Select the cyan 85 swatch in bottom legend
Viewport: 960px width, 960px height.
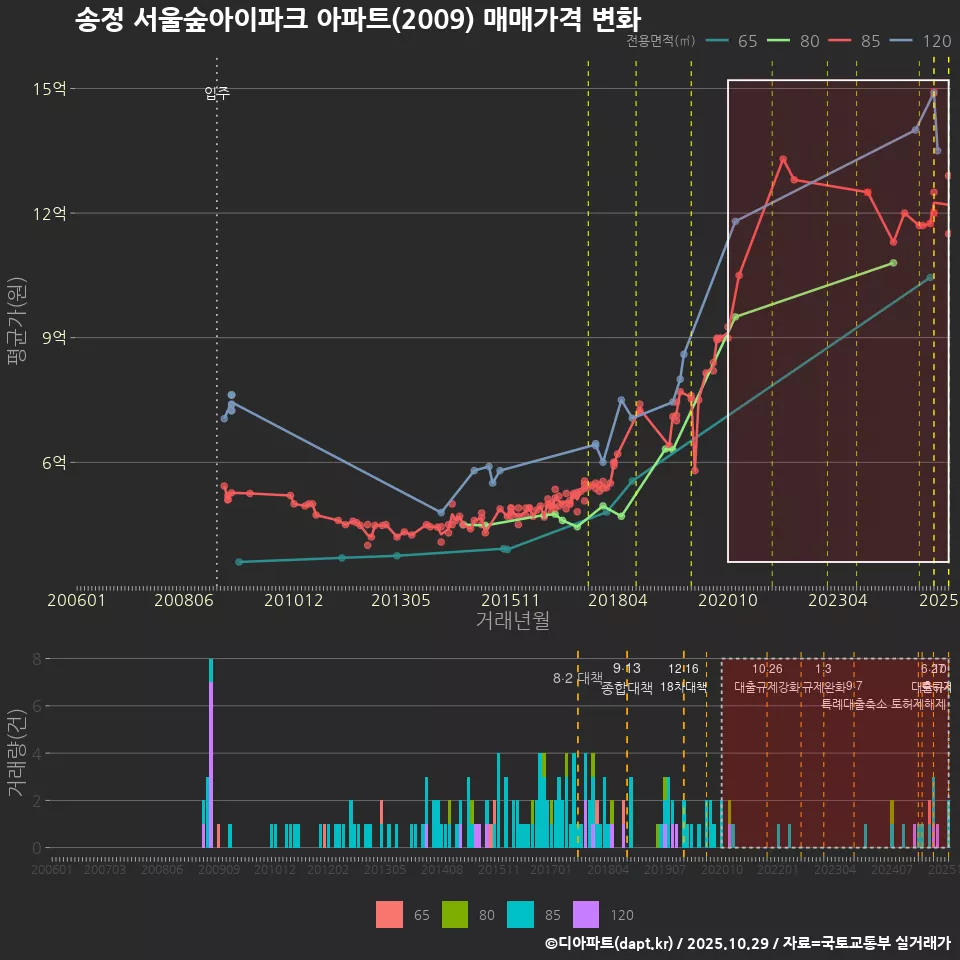(519, 913)
